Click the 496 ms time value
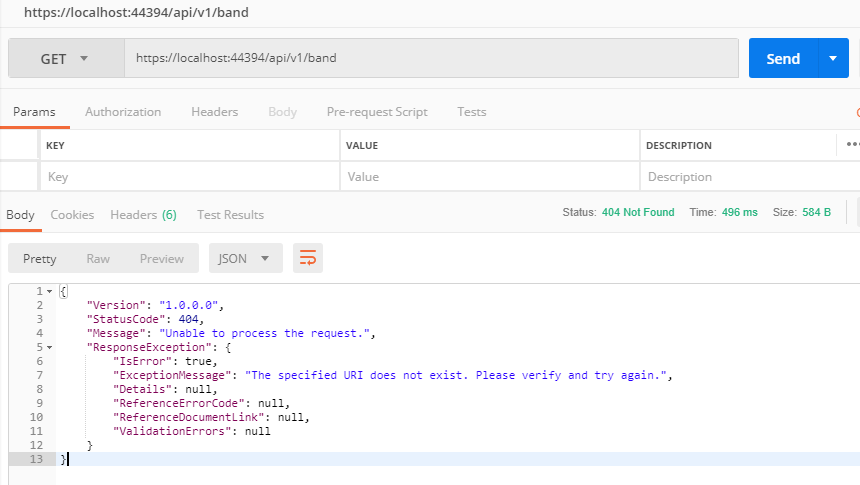Screen dimensions: 860x485 (739, 212)
